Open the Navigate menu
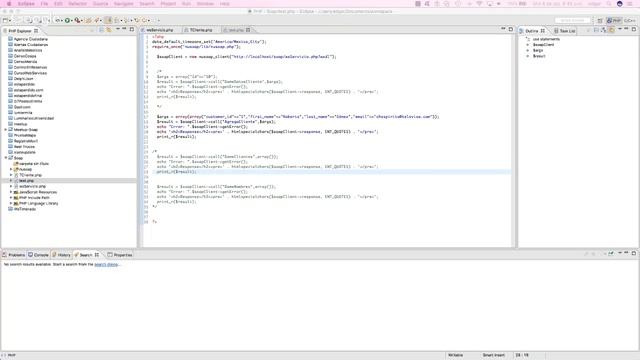Screen dimensions: 640x360 124,4
